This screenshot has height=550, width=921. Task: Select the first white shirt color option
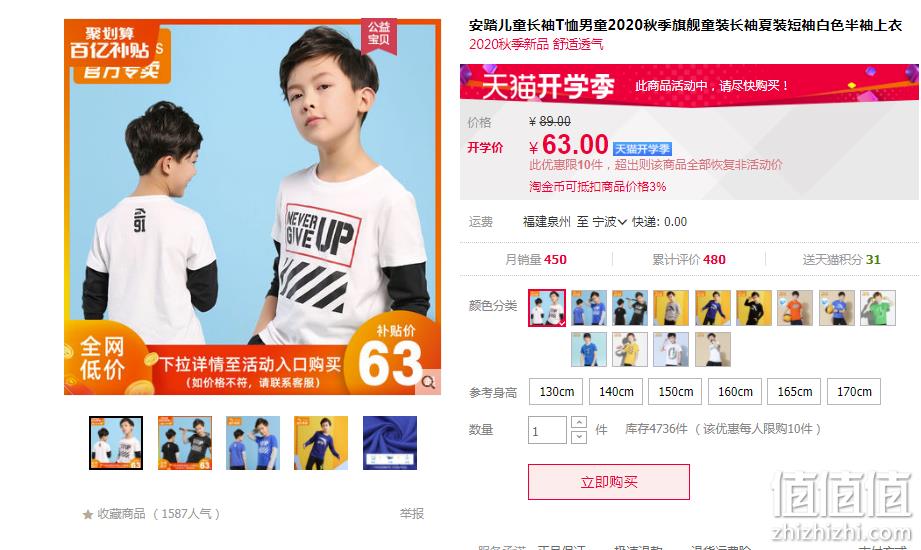(547, 308)
